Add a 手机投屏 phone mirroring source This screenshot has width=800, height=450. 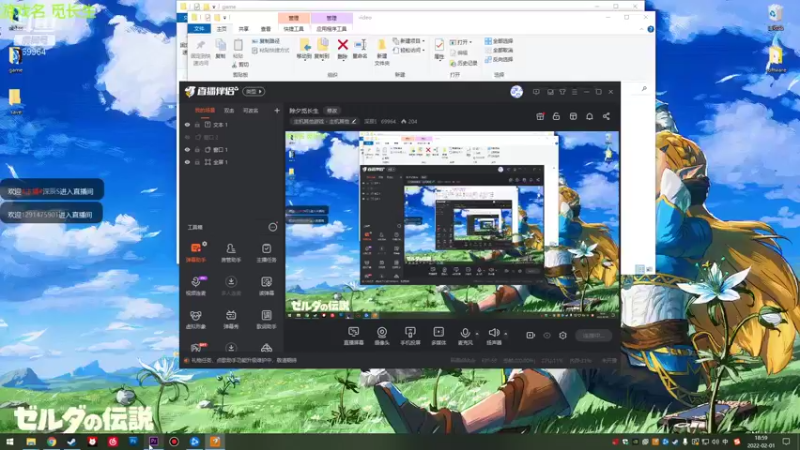410,336
